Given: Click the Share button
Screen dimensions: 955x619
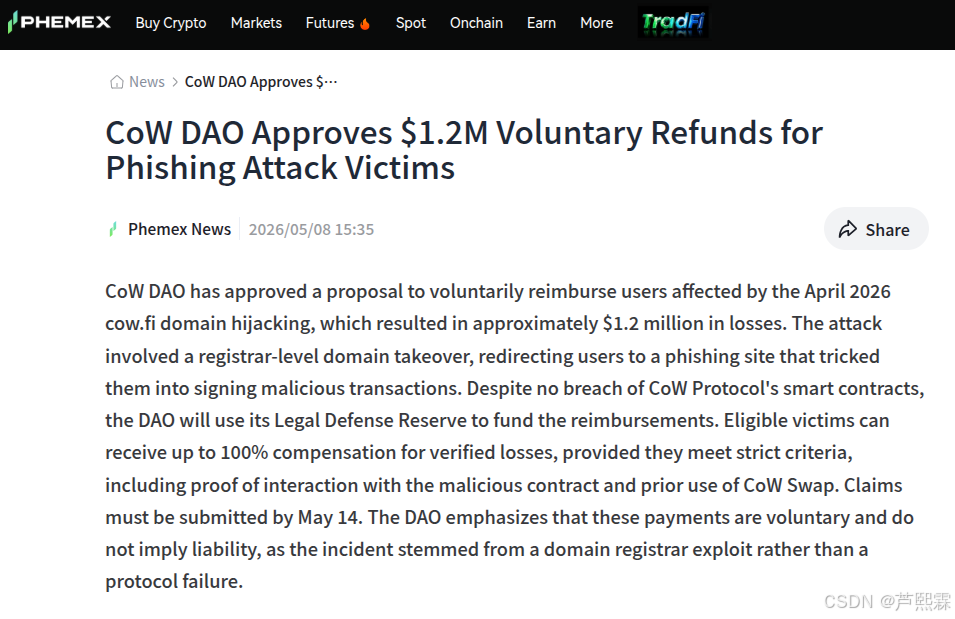Looking at the screenshot, I should click(876, 229).
